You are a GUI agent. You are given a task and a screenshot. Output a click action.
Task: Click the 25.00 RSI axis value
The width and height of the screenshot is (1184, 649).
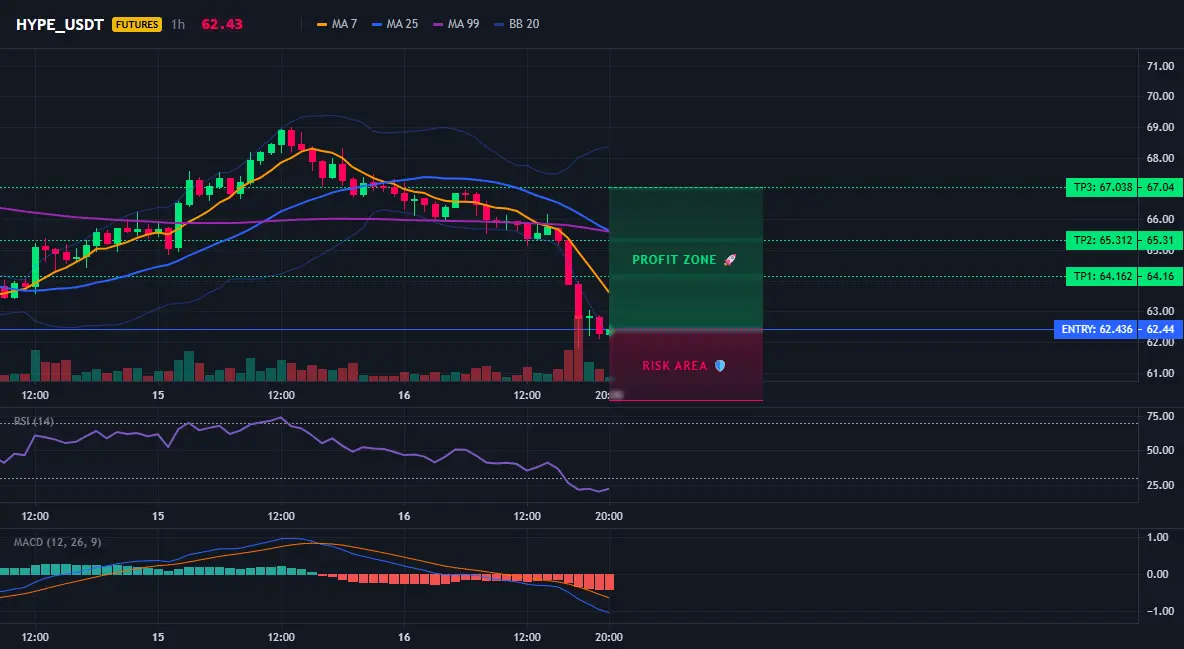point(1161,485)
